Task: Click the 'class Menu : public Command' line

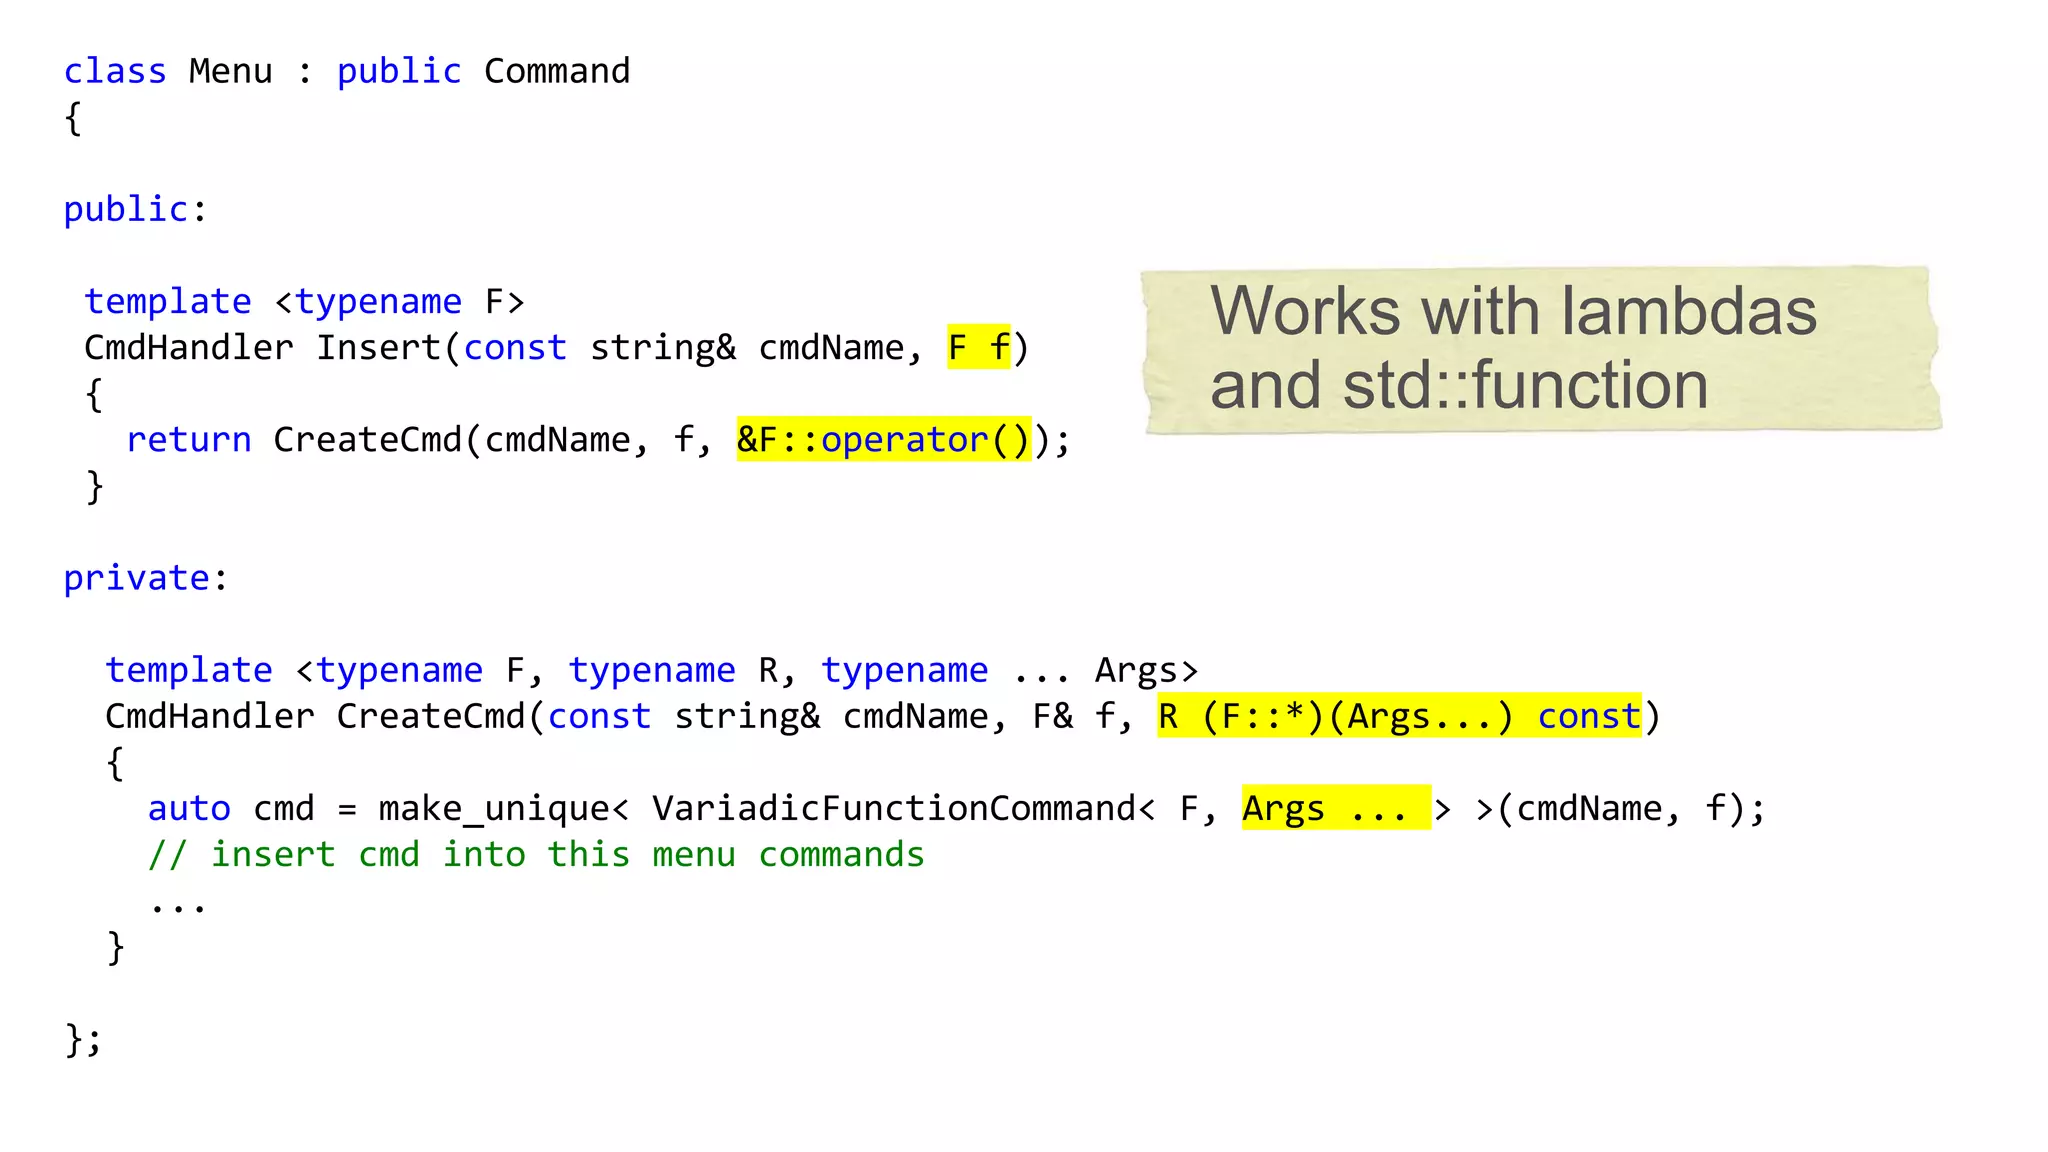Action: click(x=347, y=71)
